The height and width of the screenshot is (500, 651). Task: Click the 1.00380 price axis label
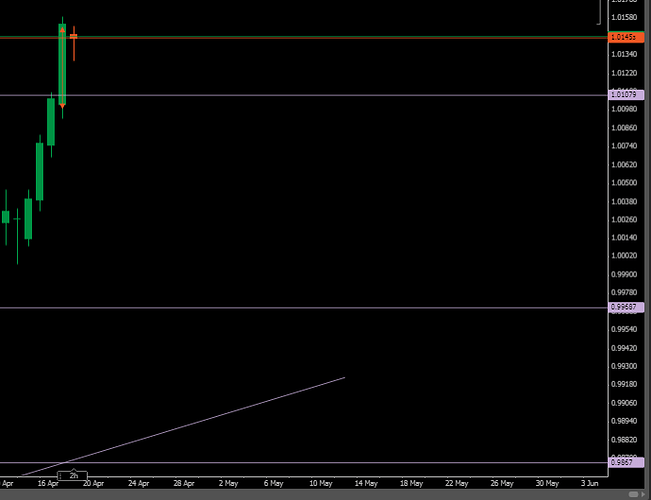[624, 201]
